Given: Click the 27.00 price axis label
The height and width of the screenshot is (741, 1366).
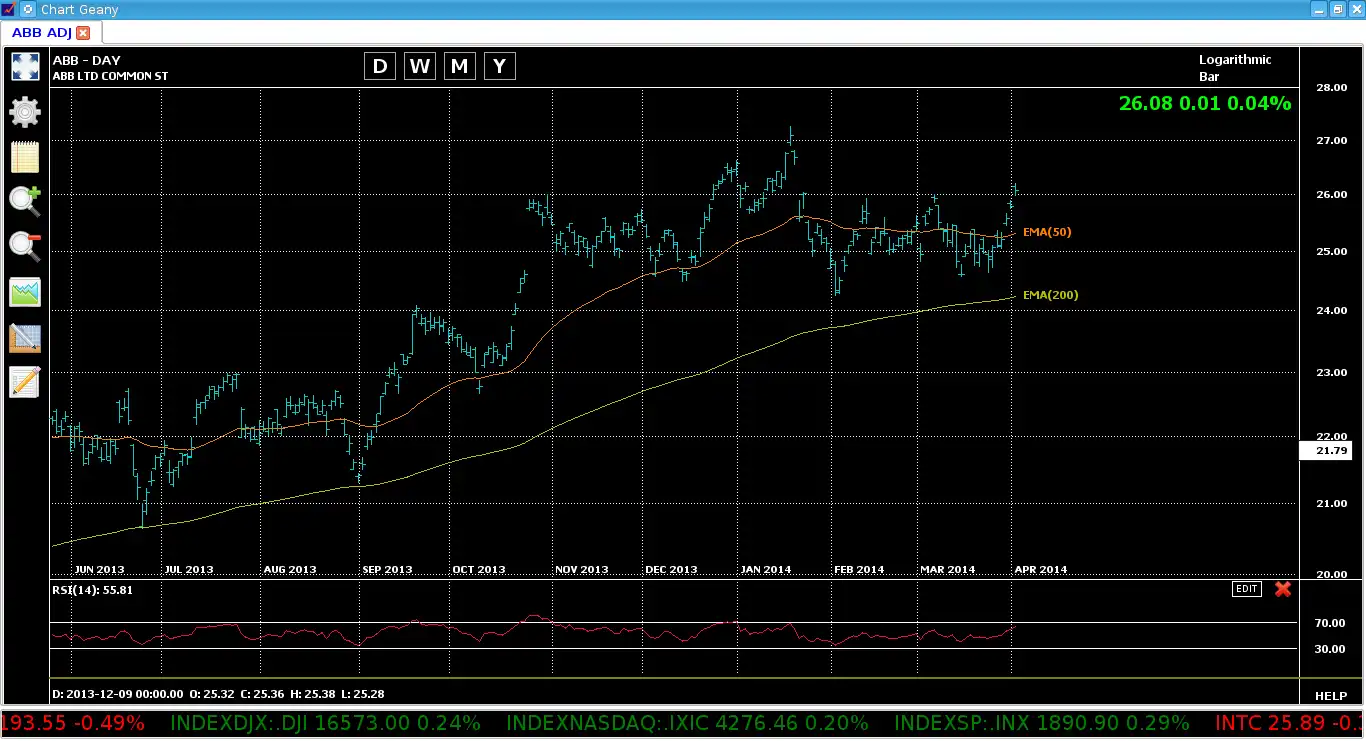Looking at the screenshot, I should coord(1331,141).
